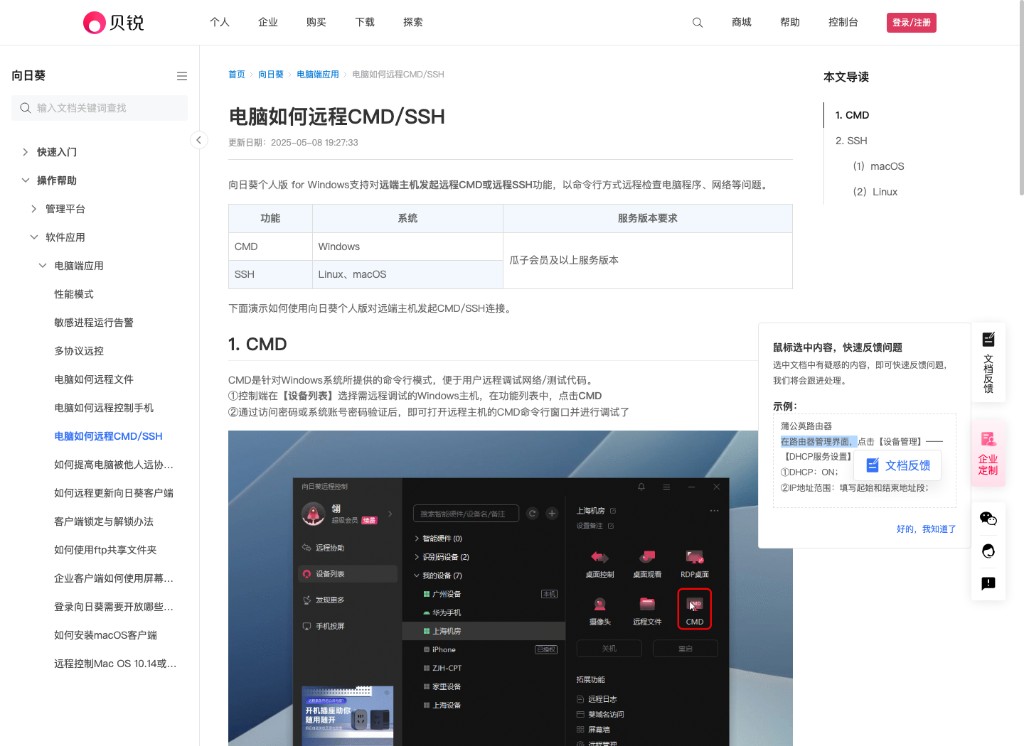Click the WeChat icon on the right rail
Viewport: 1024px width, 746px height.
pos(988,519)
